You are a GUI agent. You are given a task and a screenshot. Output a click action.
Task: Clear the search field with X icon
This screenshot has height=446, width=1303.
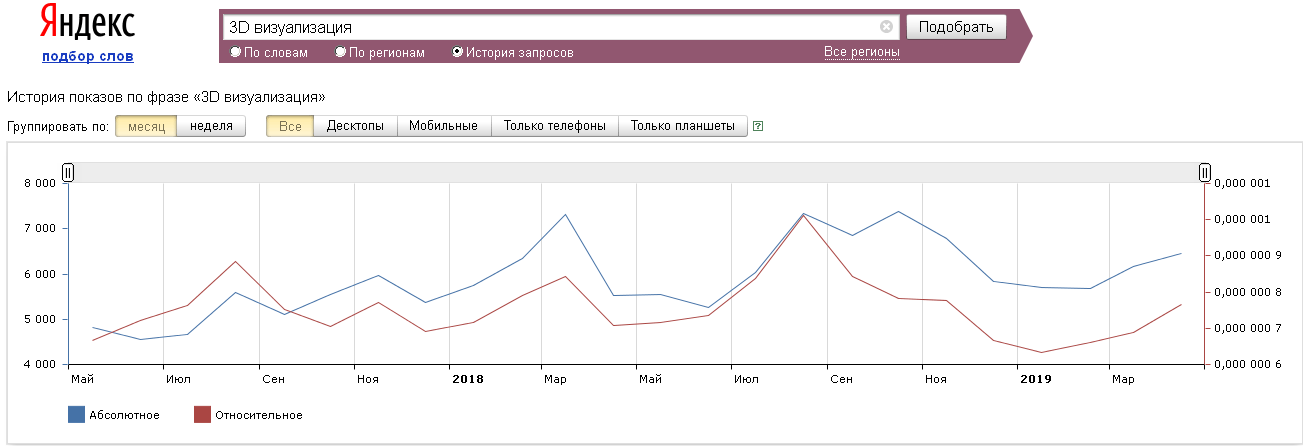coord(886,27)
